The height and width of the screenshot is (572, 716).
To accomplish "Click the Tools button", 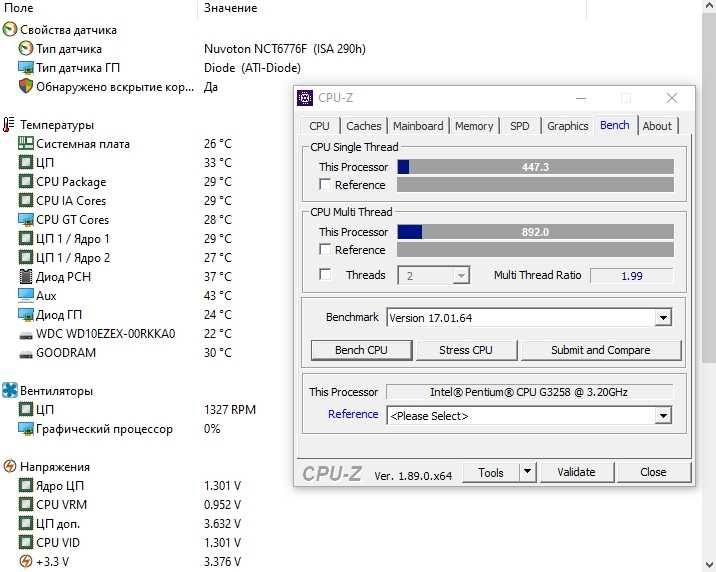I will (x=491, y=472).
